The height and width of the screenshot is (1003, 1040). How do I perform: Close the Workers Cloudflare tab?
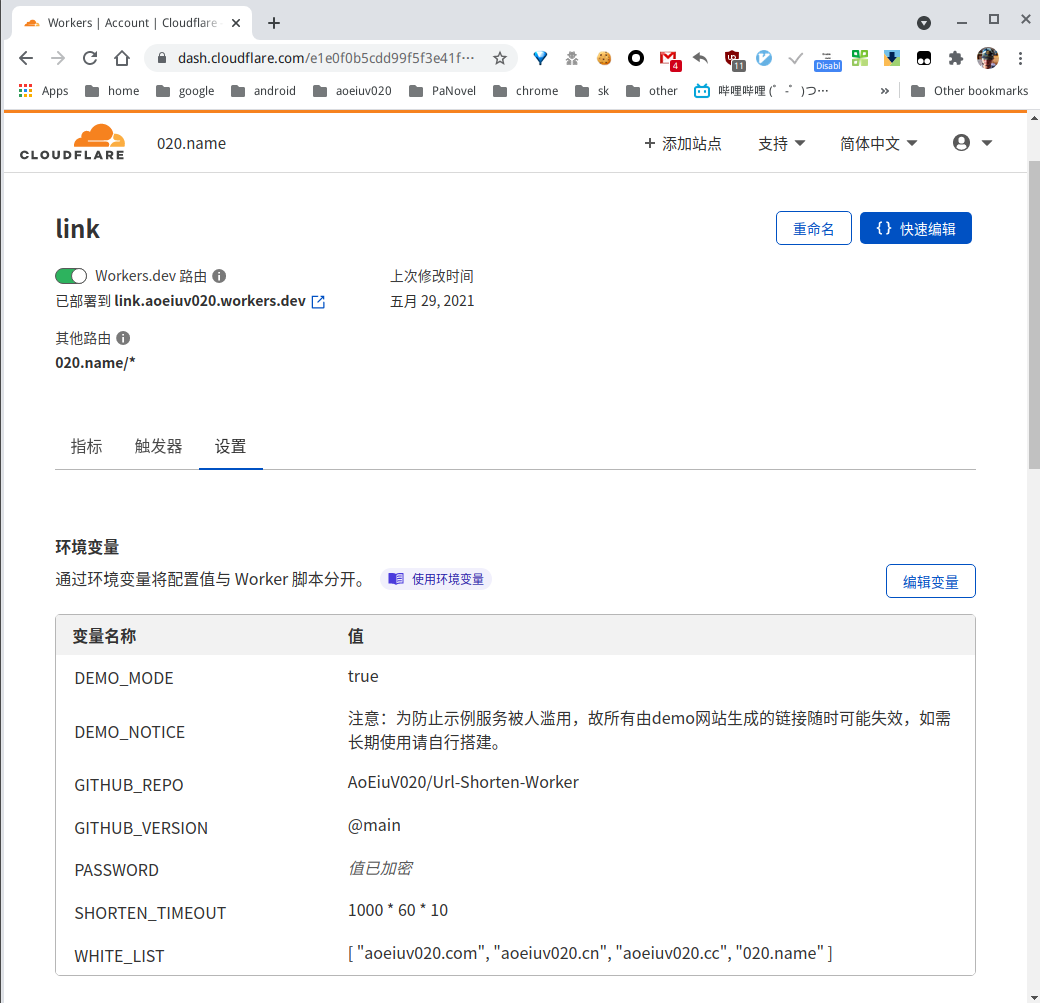[x=235, y=23]
